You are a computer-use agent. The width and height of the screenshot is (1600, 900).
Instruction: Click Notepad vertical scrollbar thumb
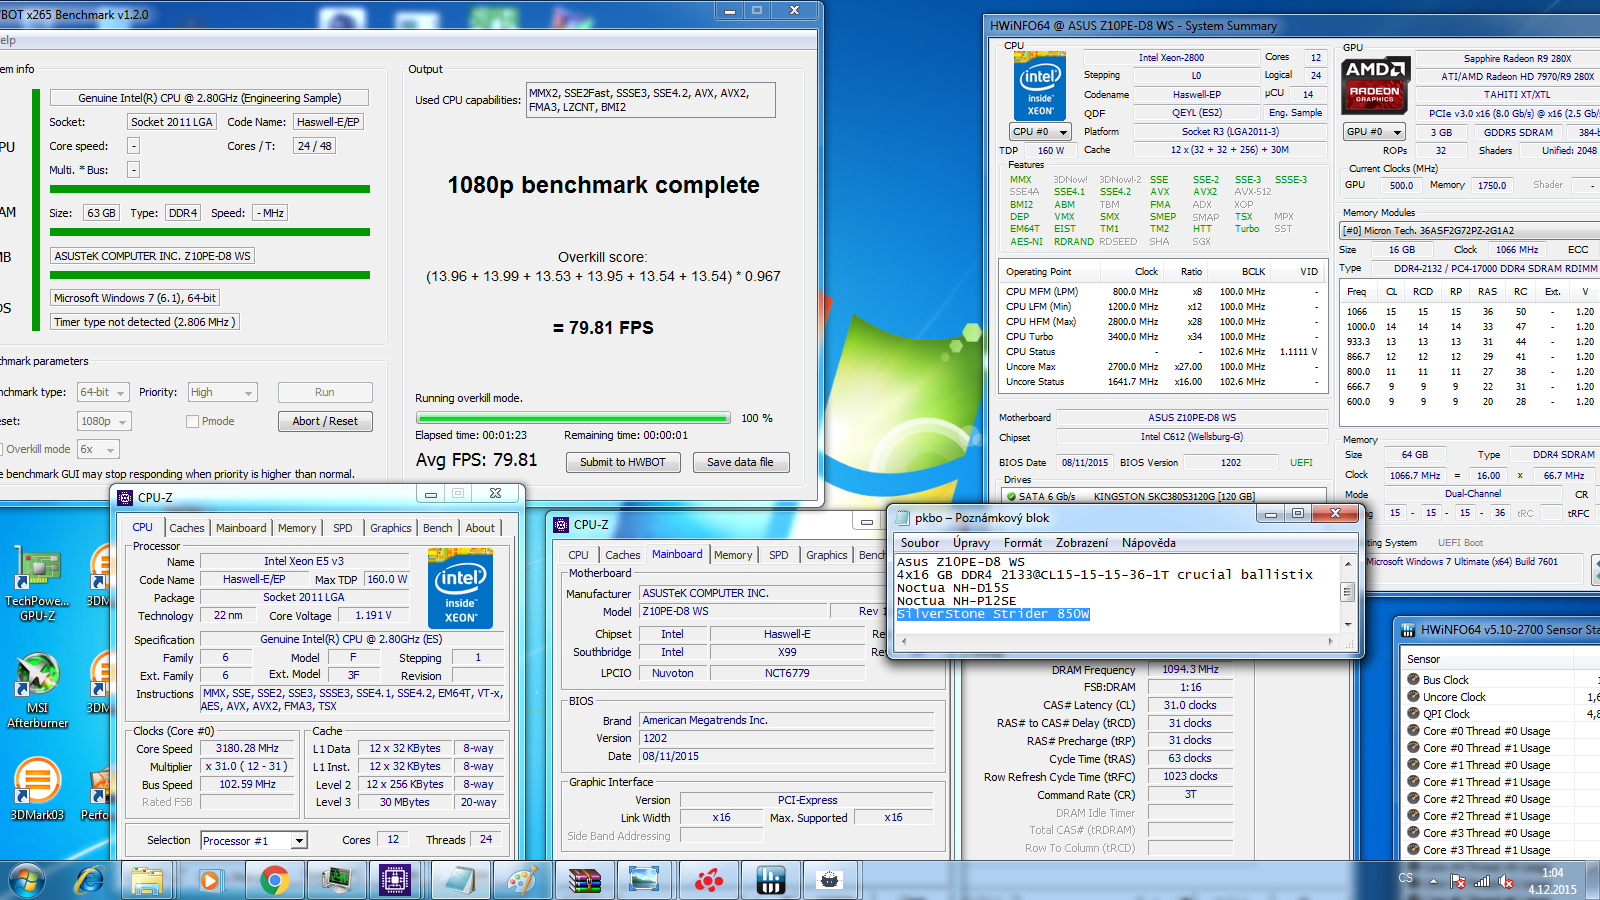1347,592
